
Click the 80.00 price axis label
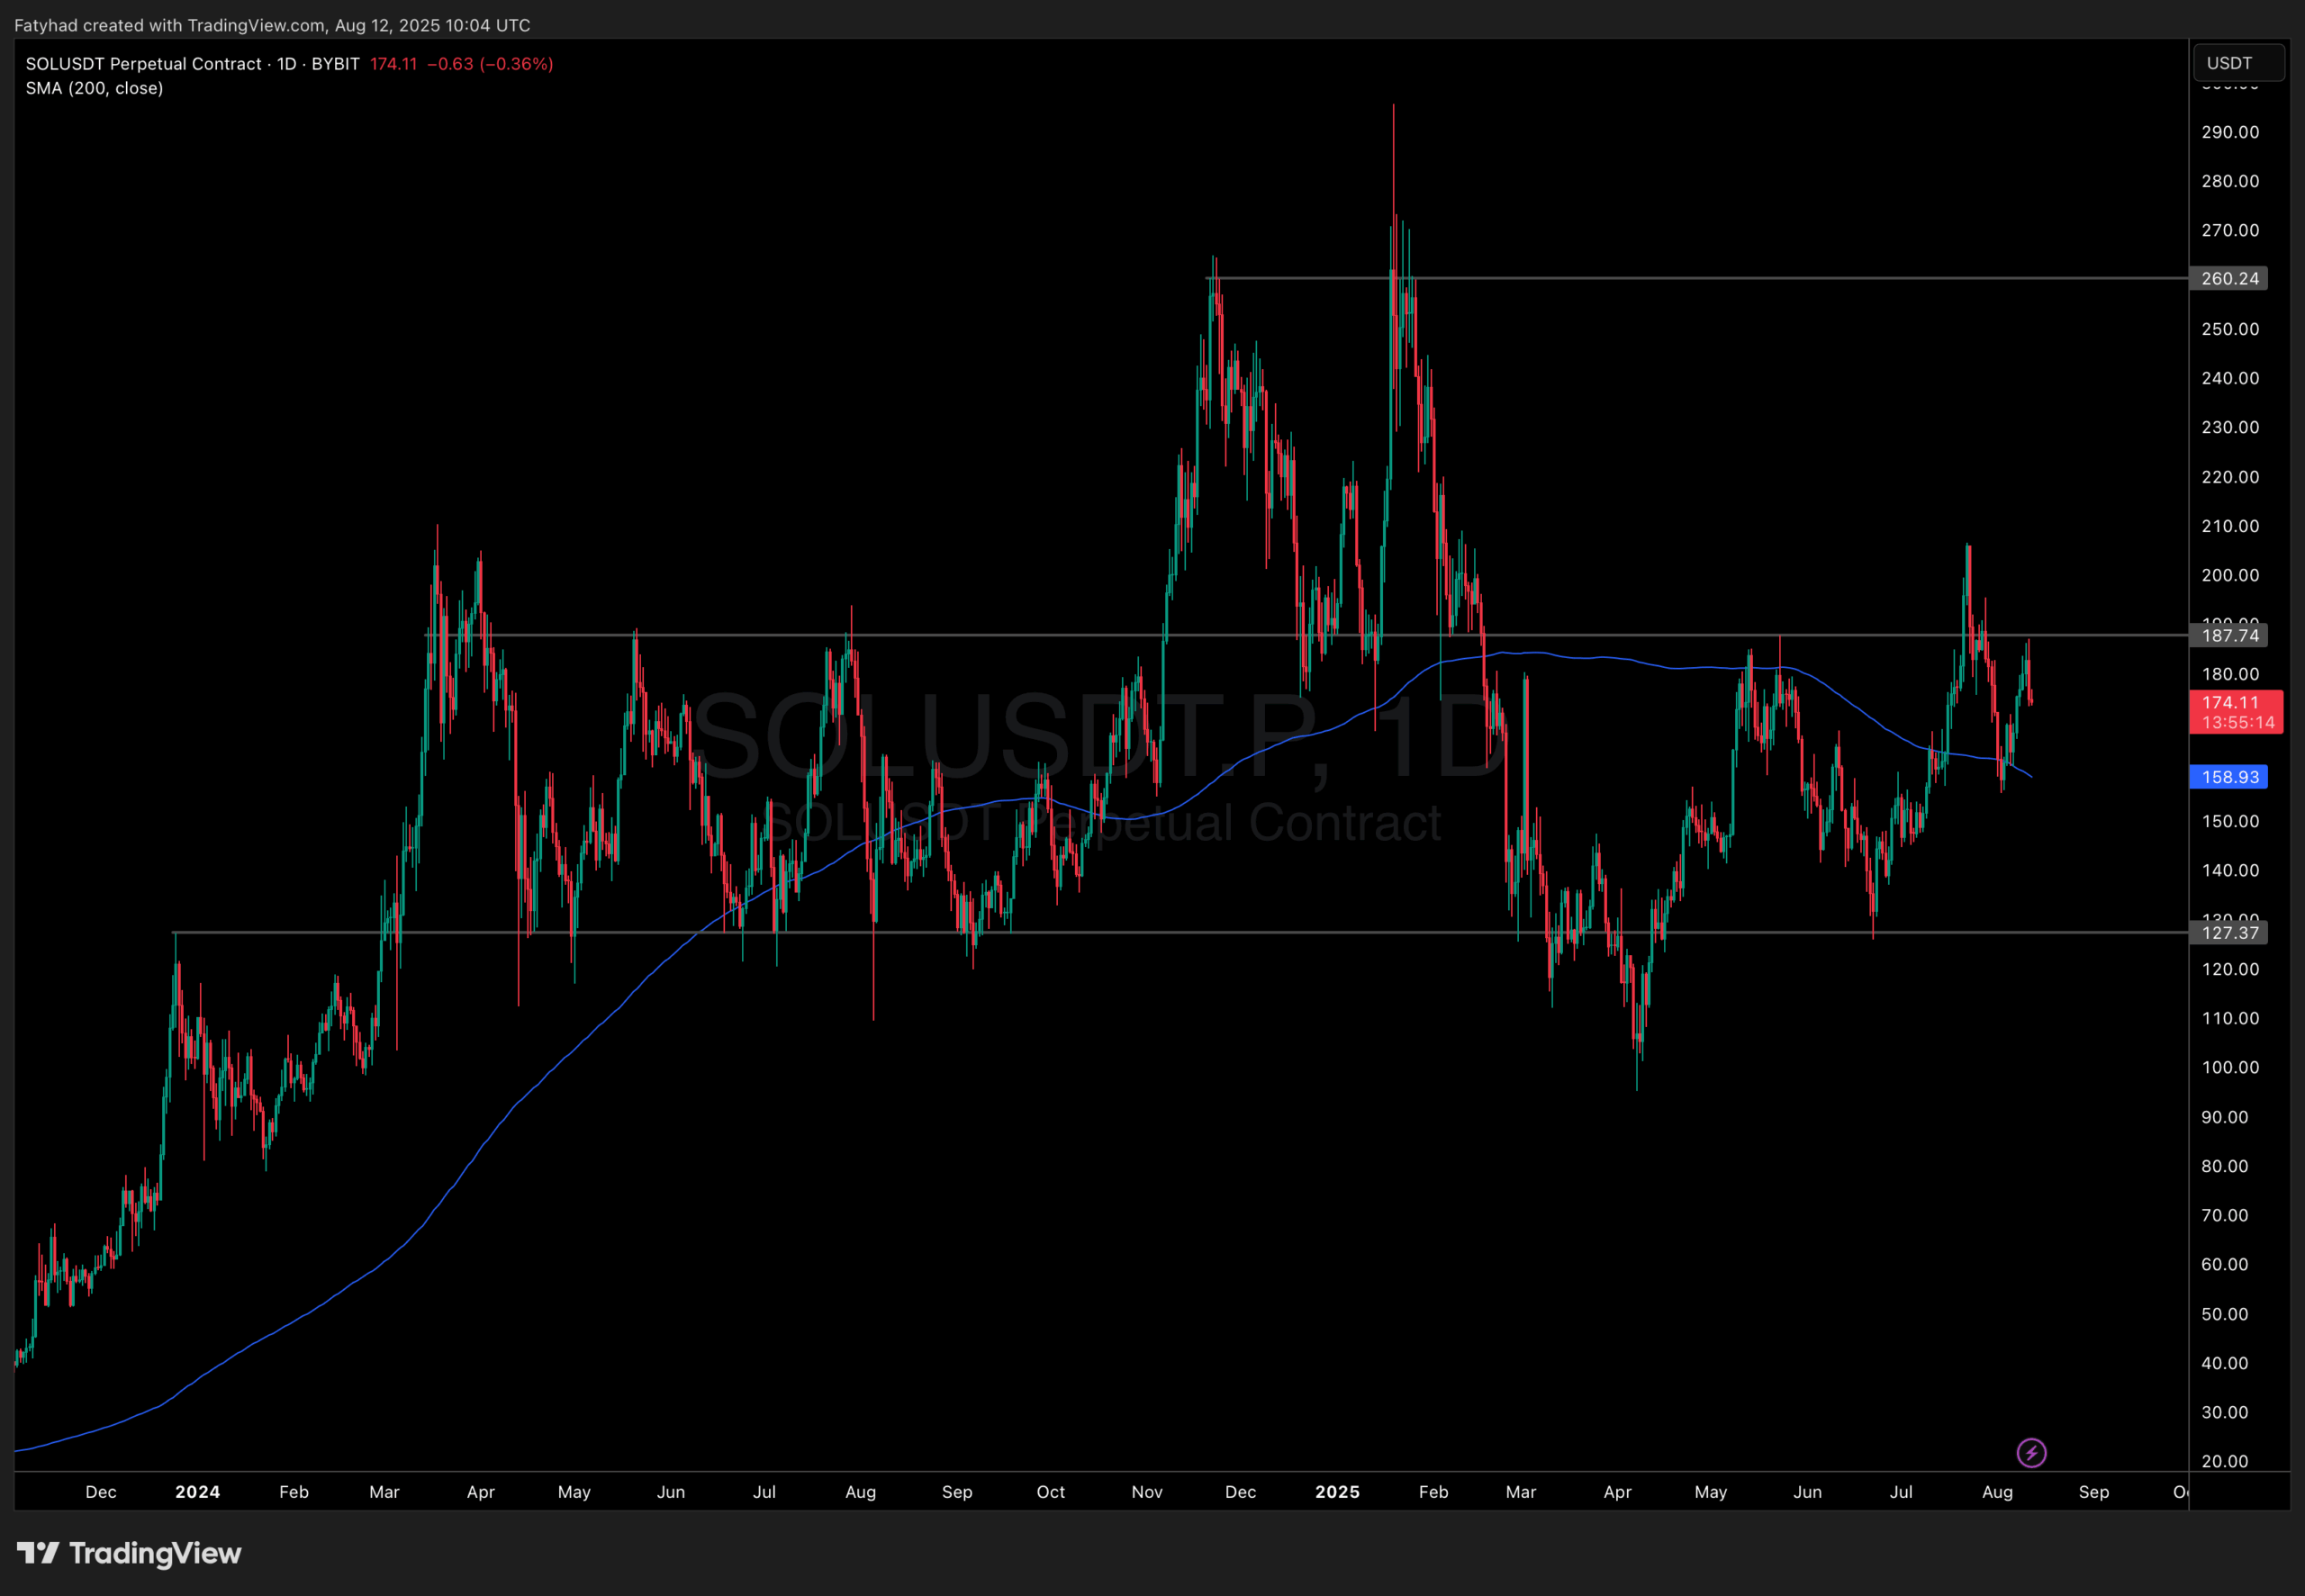click(x=2225, y=1166)
